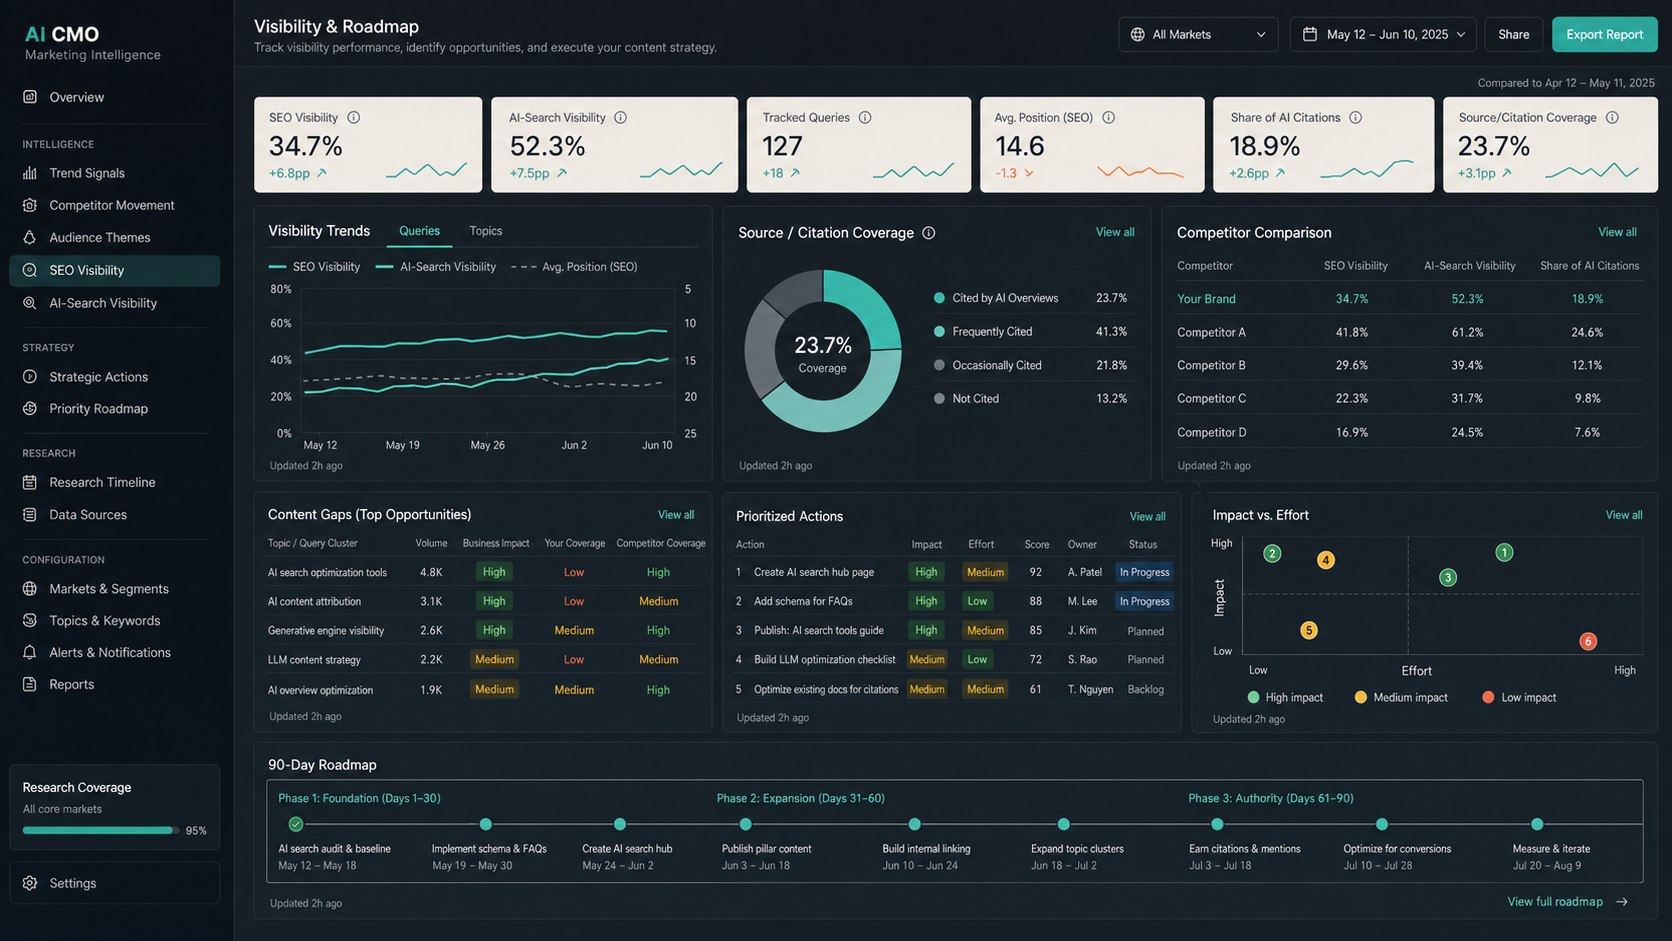Click the AI-Search Visibility column header in Competitor Comparison
1672x941 pixels.
pos(1469,266)
